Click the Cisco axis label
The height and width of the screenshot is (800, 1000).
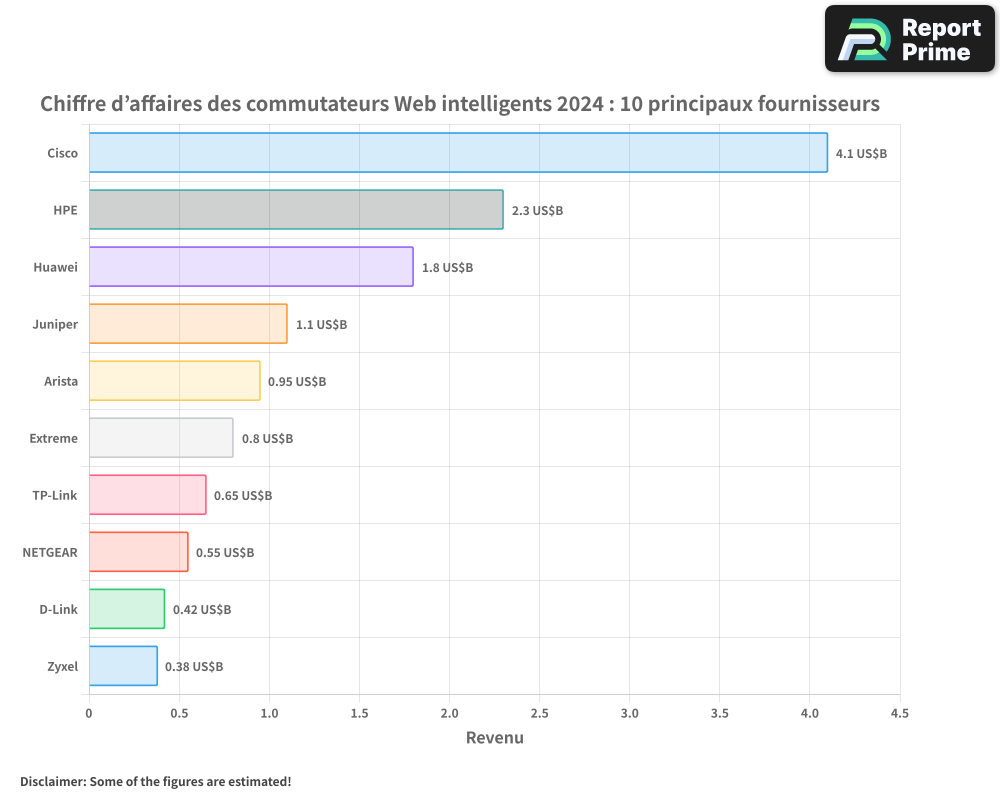click(63, 153)
